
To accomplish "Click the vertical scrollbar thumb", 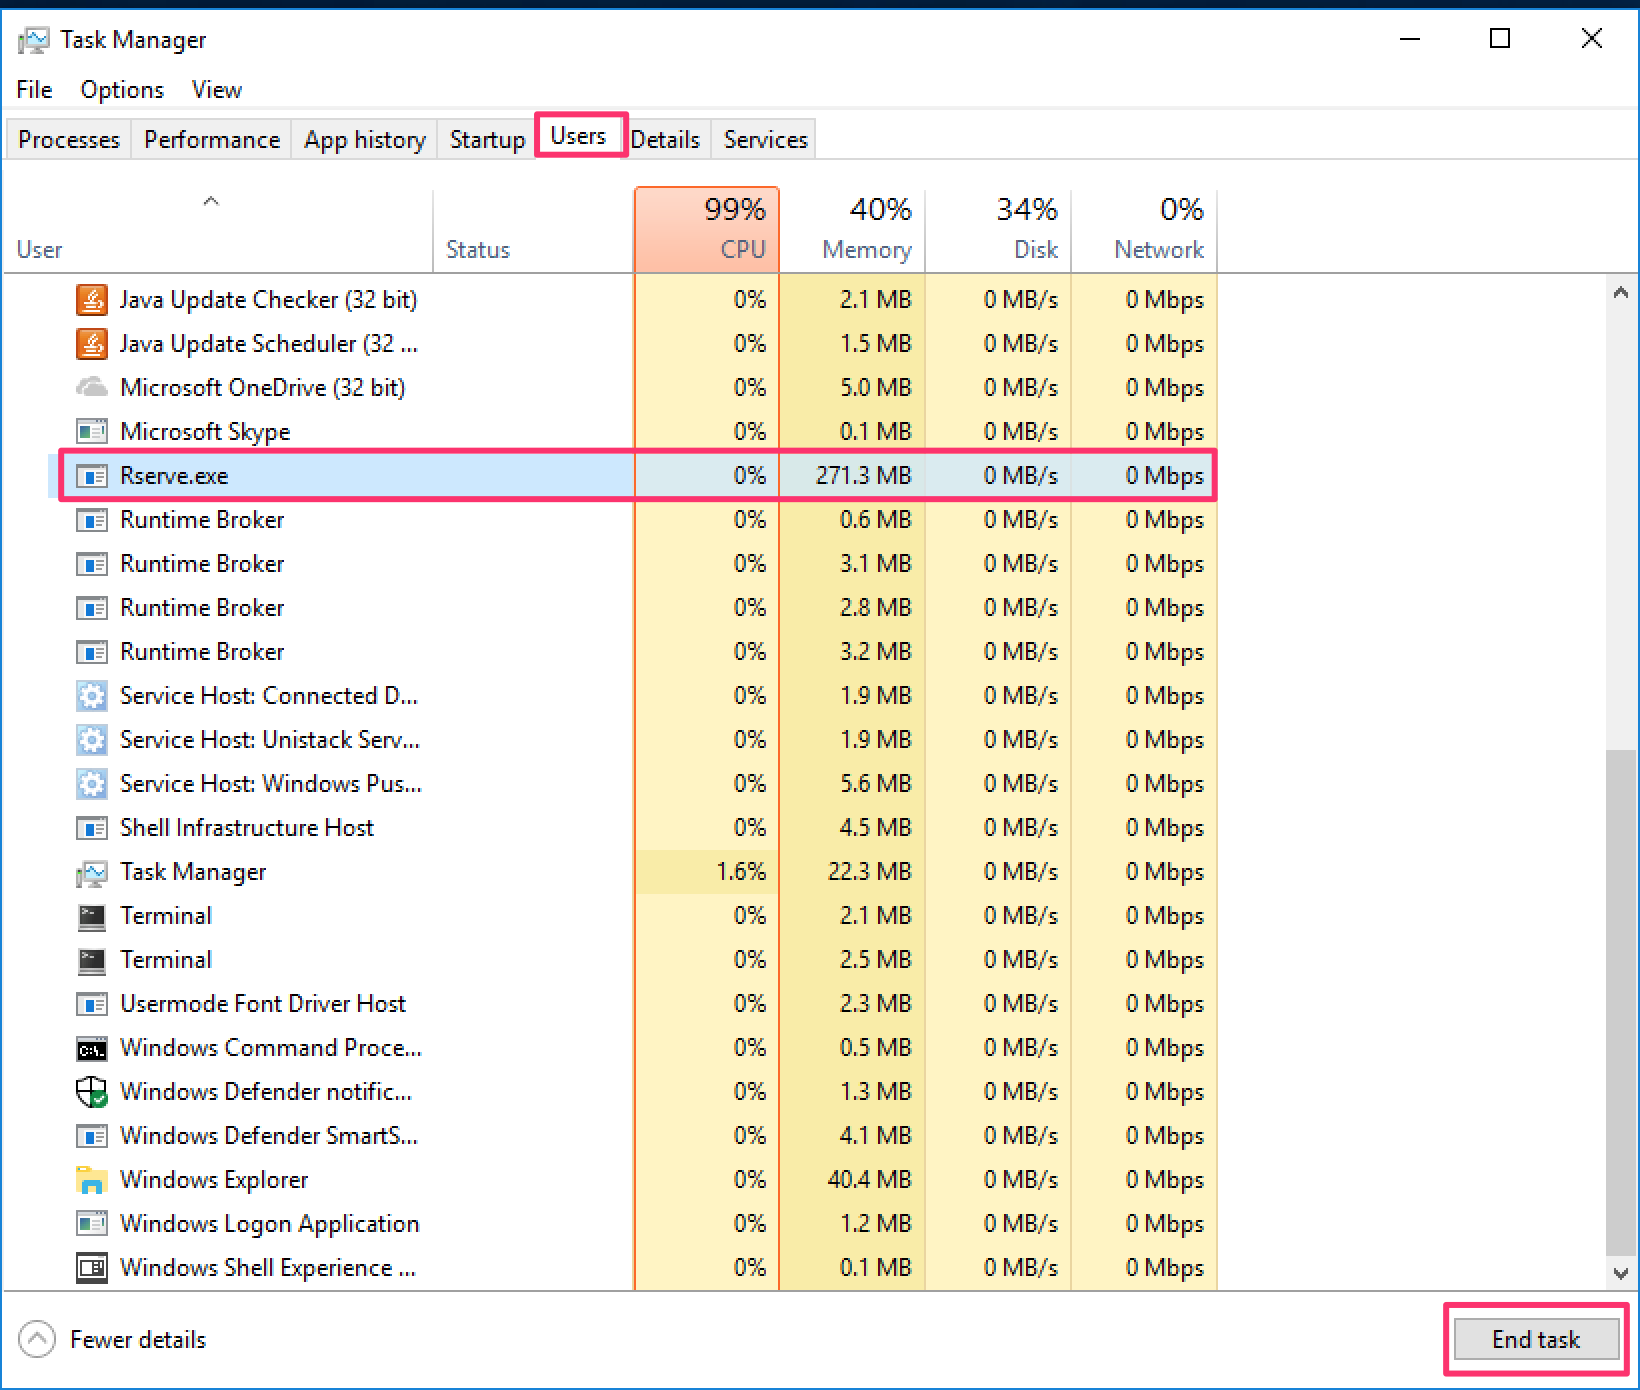I will pos(1621,1002).
